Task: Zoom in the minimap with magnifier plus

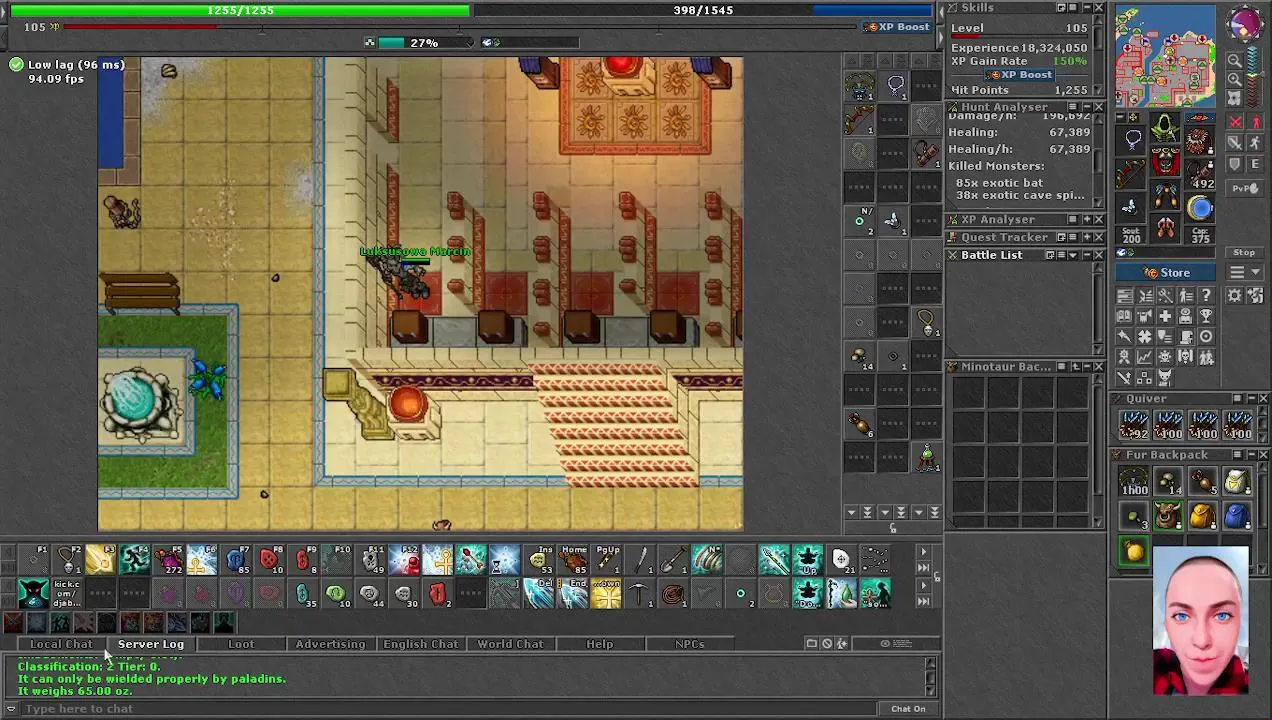Action: [1235, 79]
